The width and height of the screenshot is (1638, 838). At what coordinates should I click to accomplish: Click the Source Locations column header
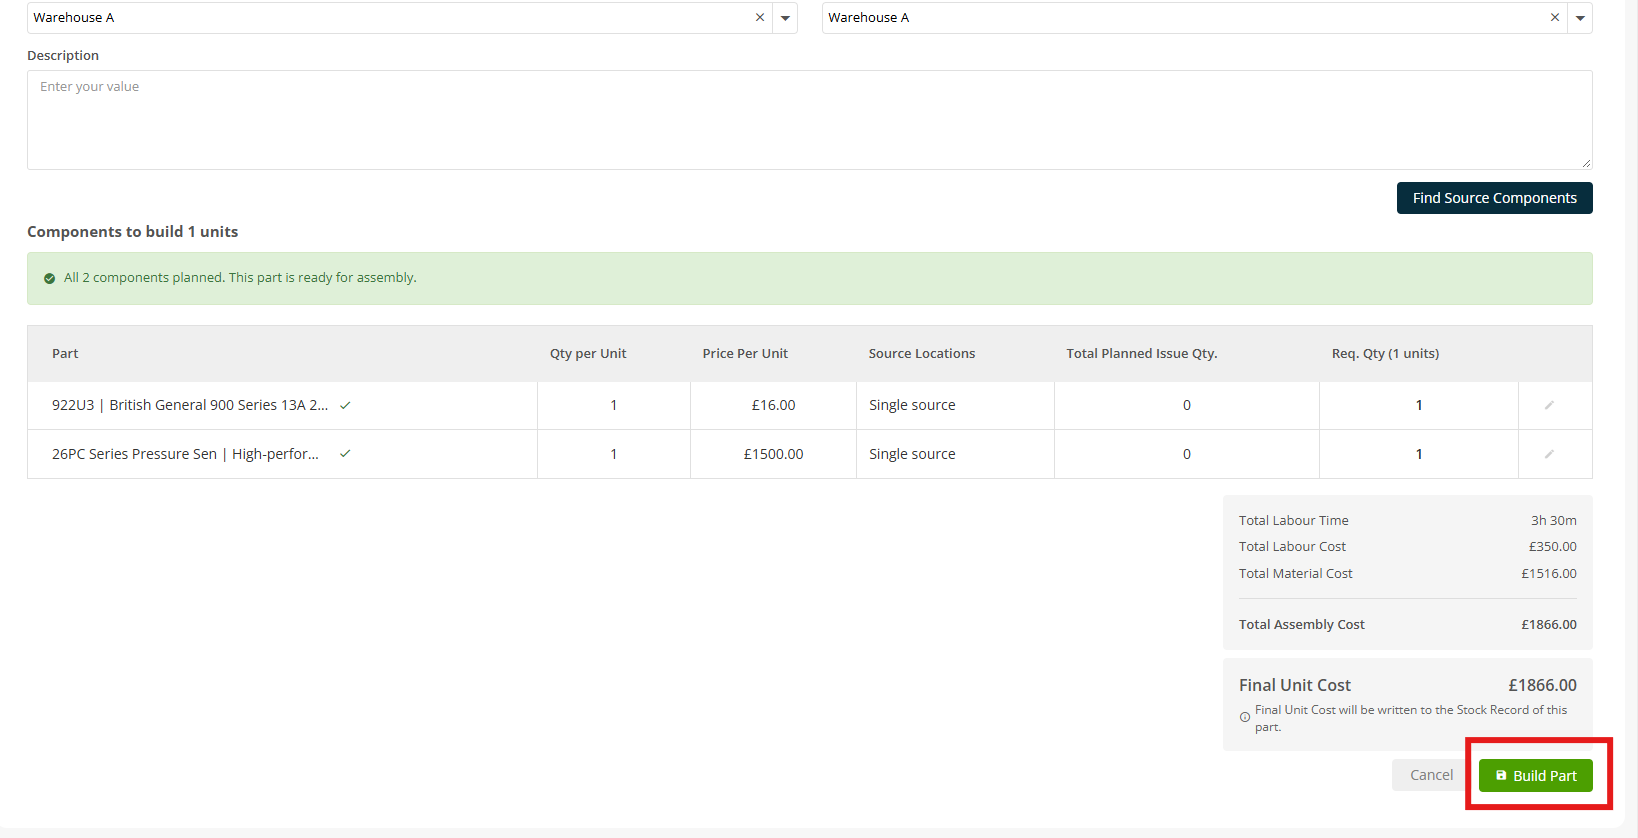point(922,353)
